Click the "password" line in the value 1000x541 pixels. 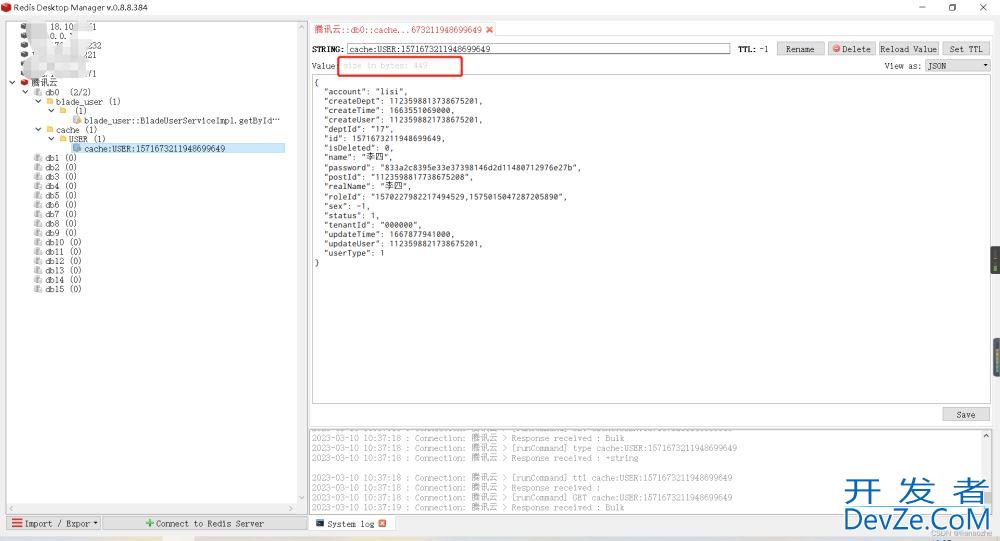[x=452, y=167]
